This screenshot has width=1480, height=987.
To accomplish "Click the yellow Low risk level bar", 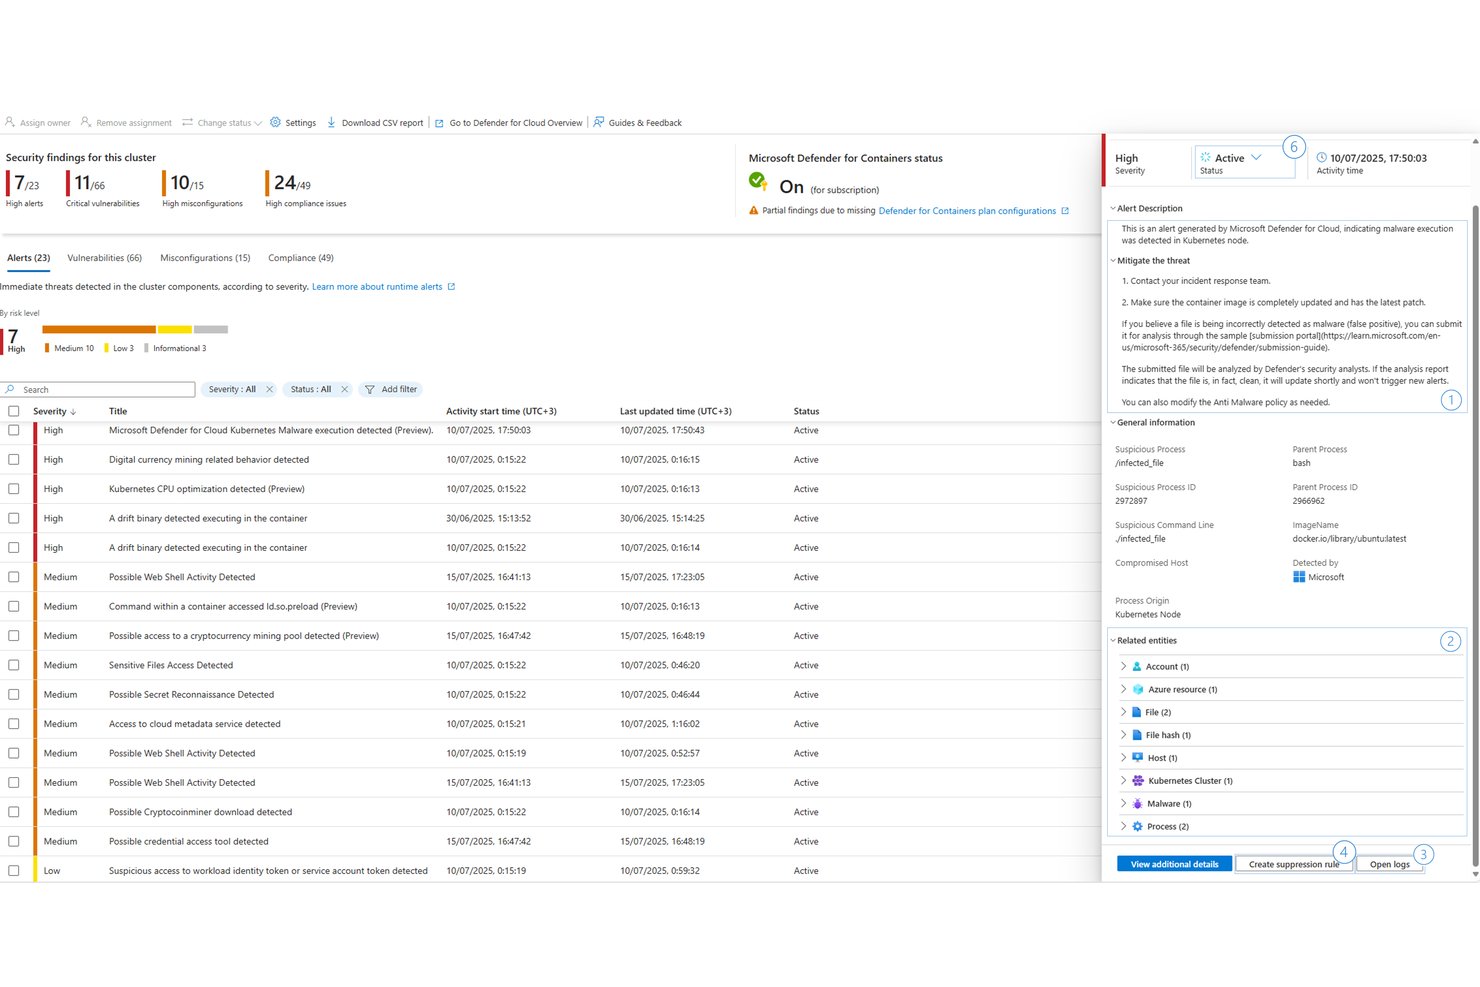I will (175, 329).
